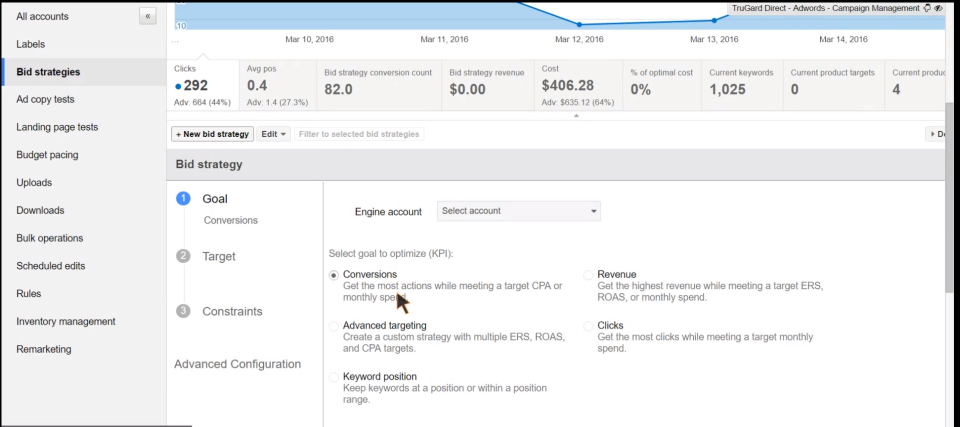Click the Filter to selected bid strategies field
The image size is (960, 427).
(x=359, y=134)
